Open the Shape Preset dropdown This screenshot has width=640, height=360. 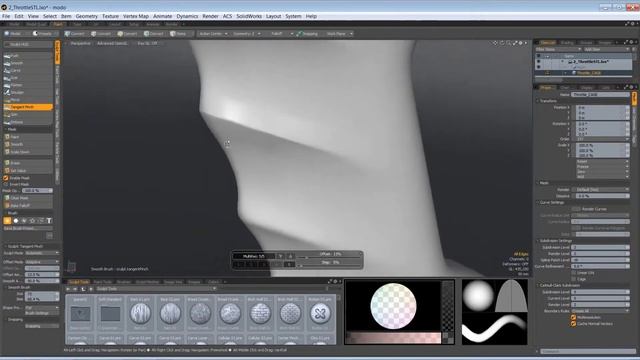pos(42,308)
